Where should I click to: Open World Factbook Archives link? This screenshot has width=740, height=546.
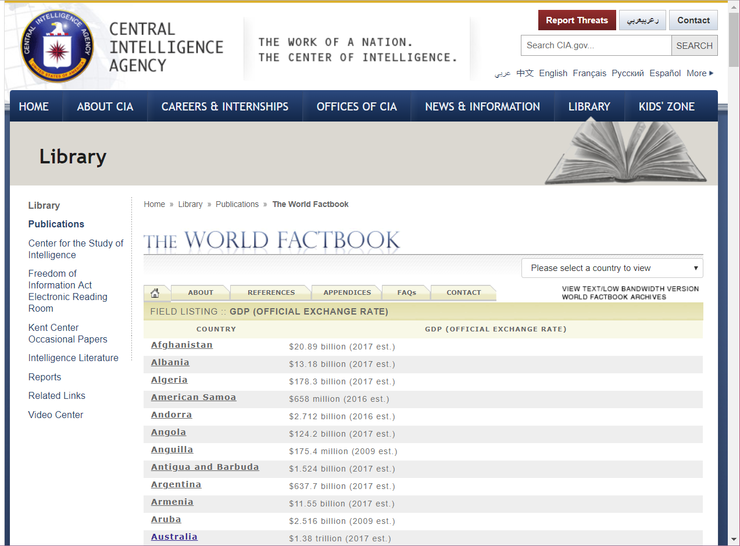tap(614, 297)
